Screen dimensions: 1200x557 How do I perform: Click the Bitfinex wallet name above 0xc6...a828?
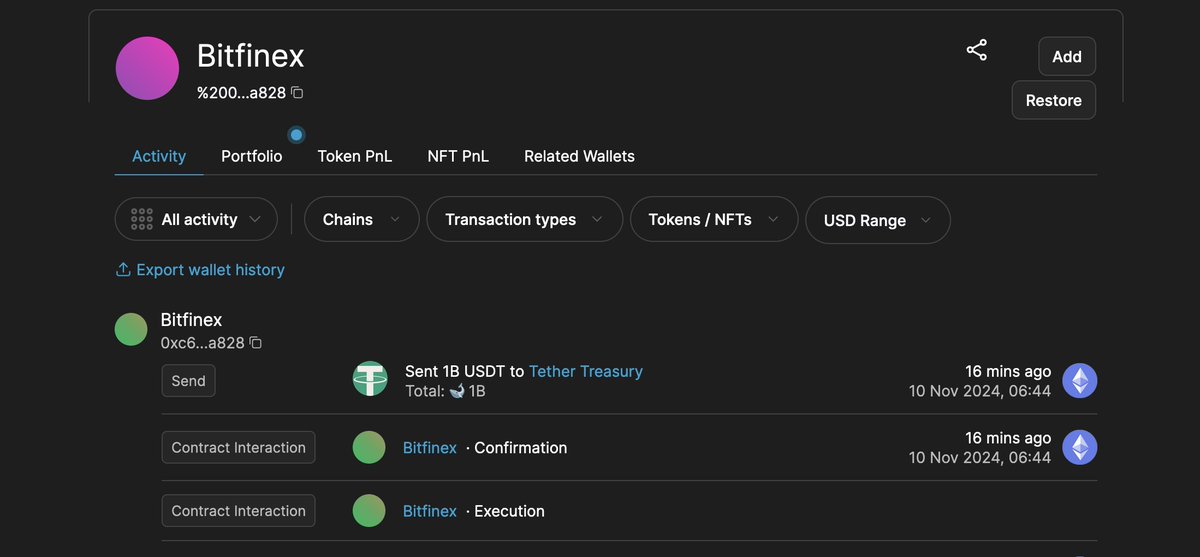point(191,320)
